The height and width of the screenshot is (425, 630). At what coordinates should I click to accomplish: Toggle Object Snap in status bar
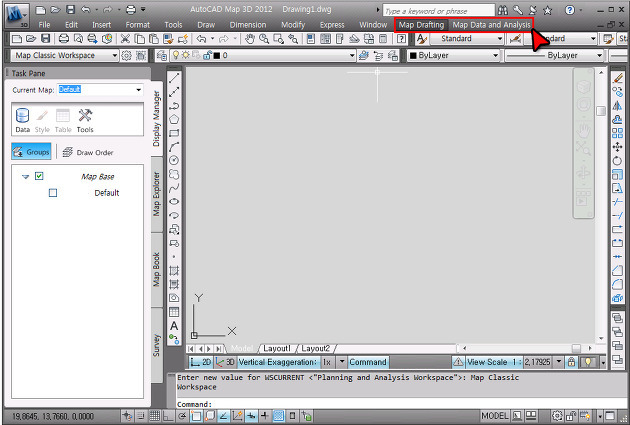tap(196, 416)
